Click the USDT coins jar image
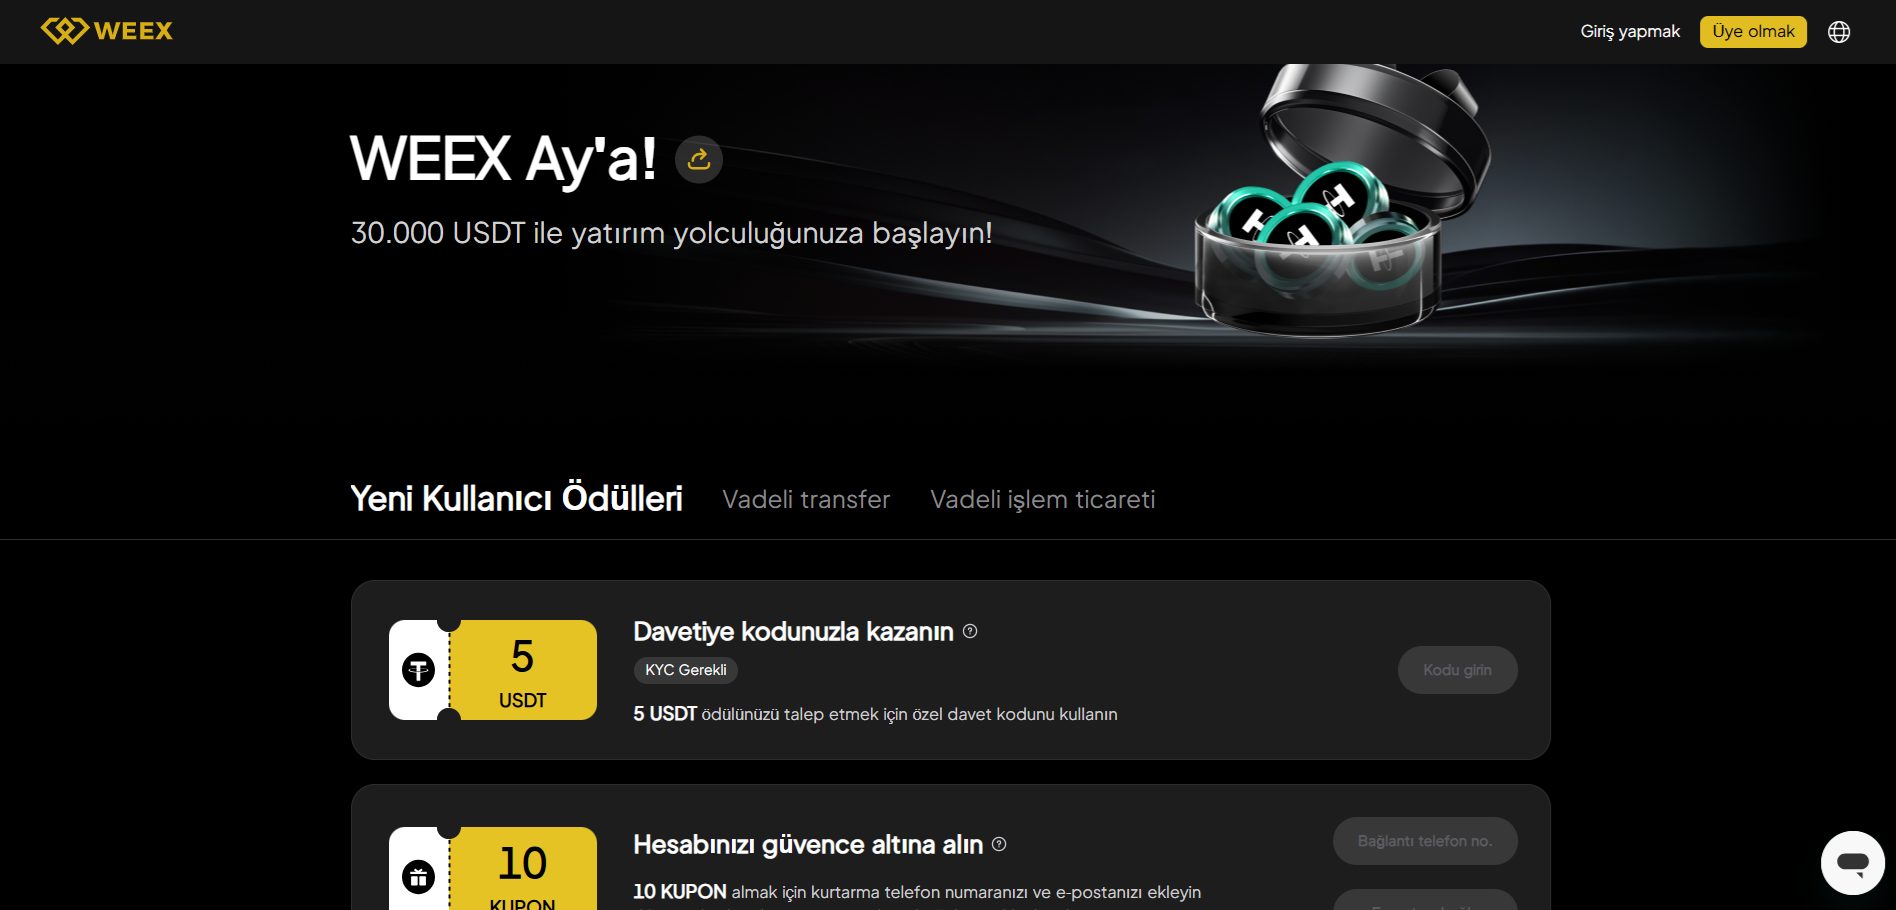Screen dimensions: 1896x910 click(x=1342, y=200)
